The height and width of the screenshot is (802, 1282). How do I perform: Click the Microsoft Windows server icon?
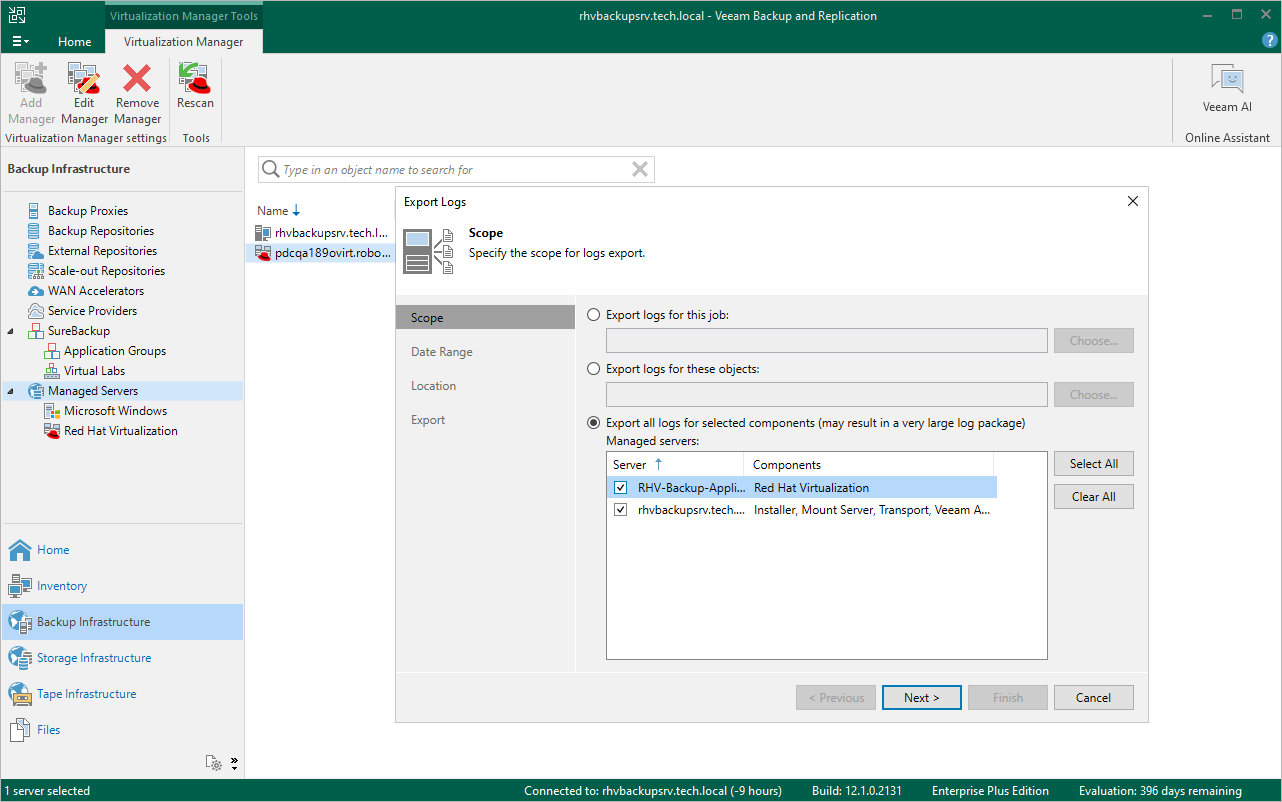(x=53, y=411)
